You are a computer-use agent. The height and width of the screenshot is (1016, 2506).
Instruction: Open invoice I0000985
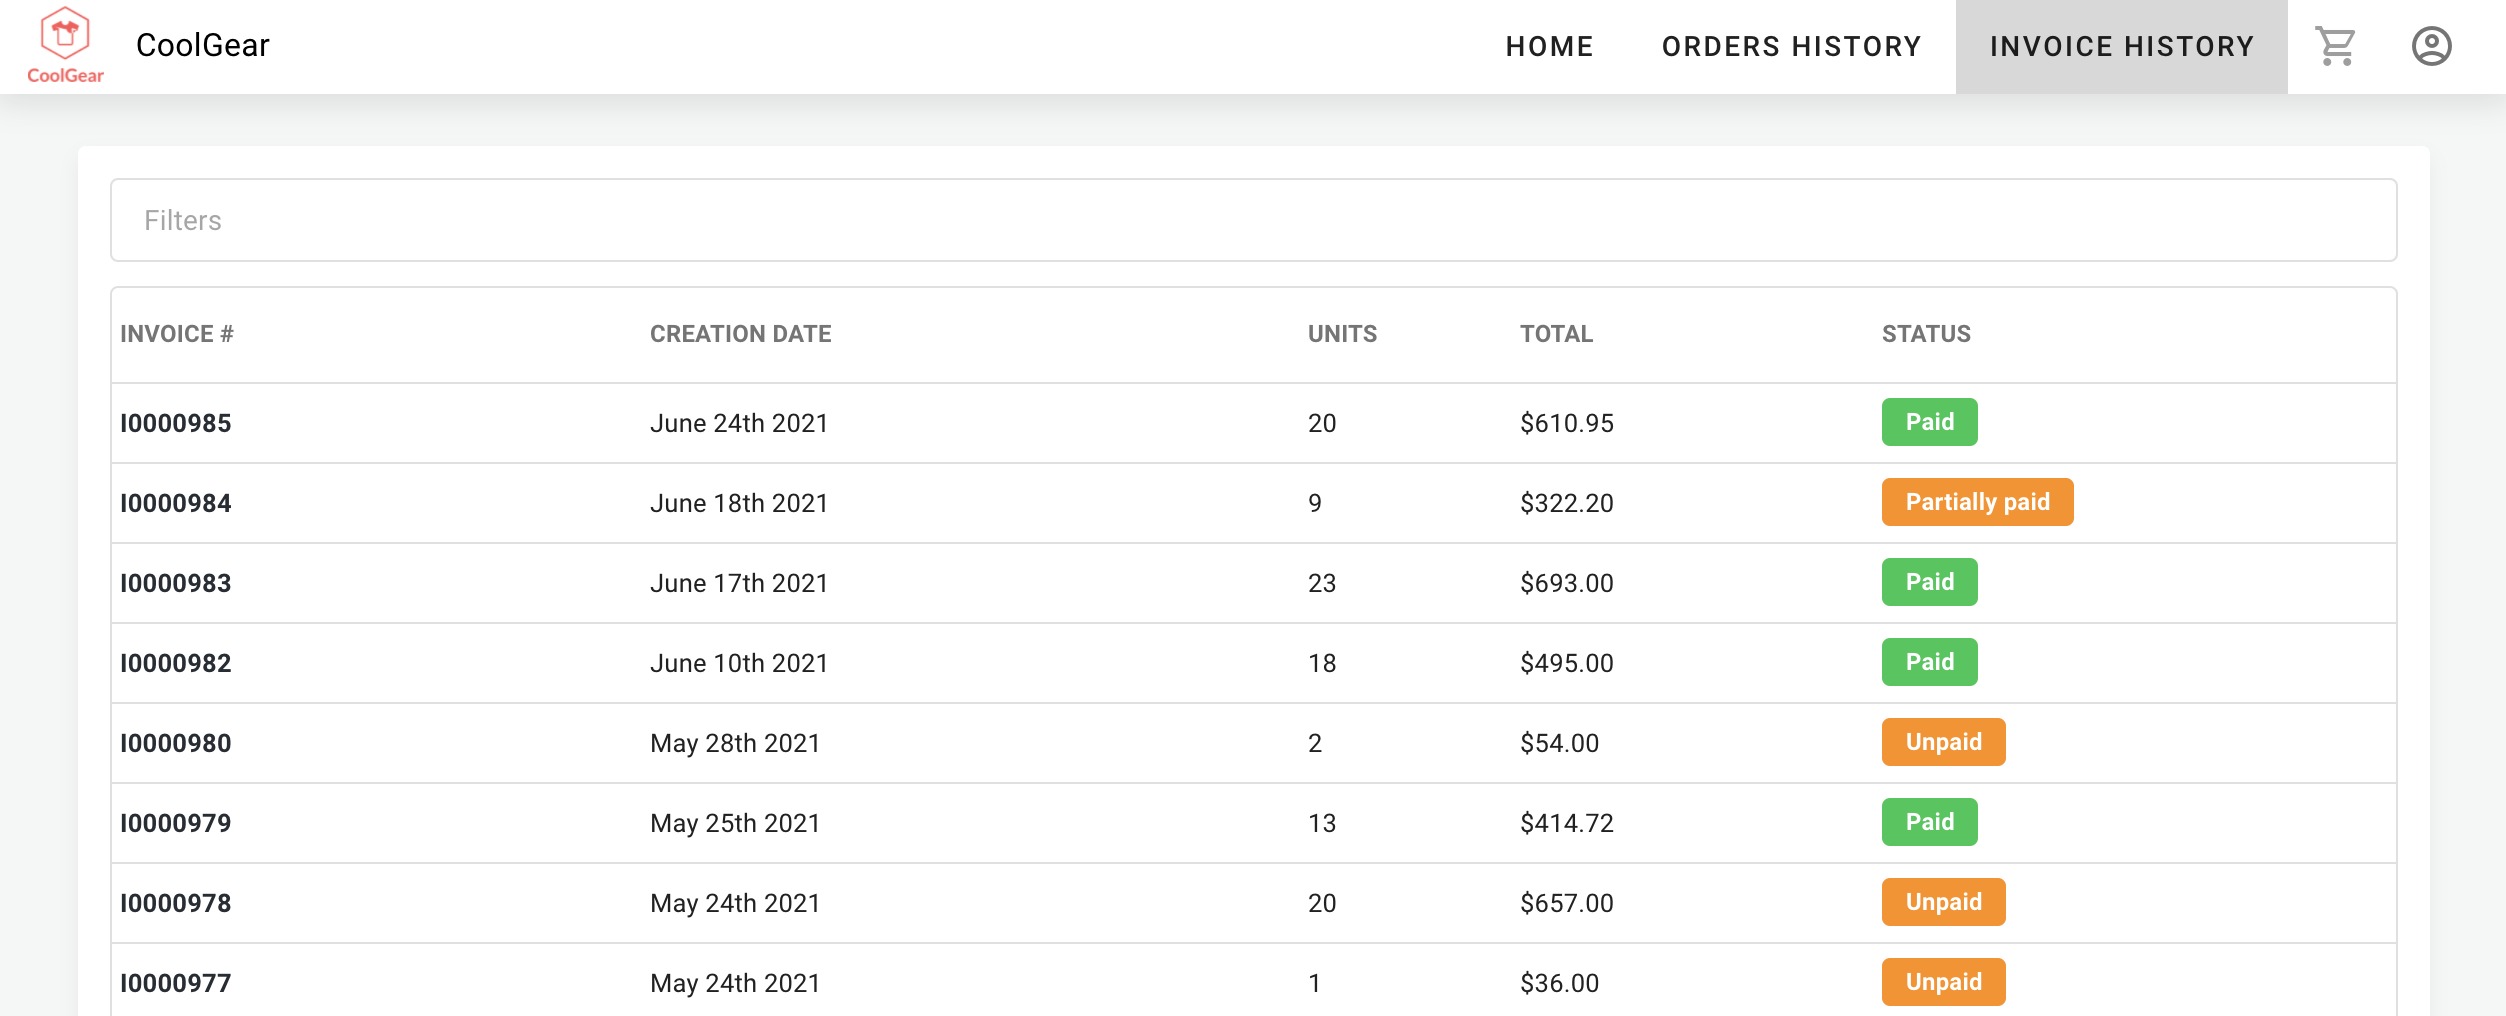coord(176,423)
